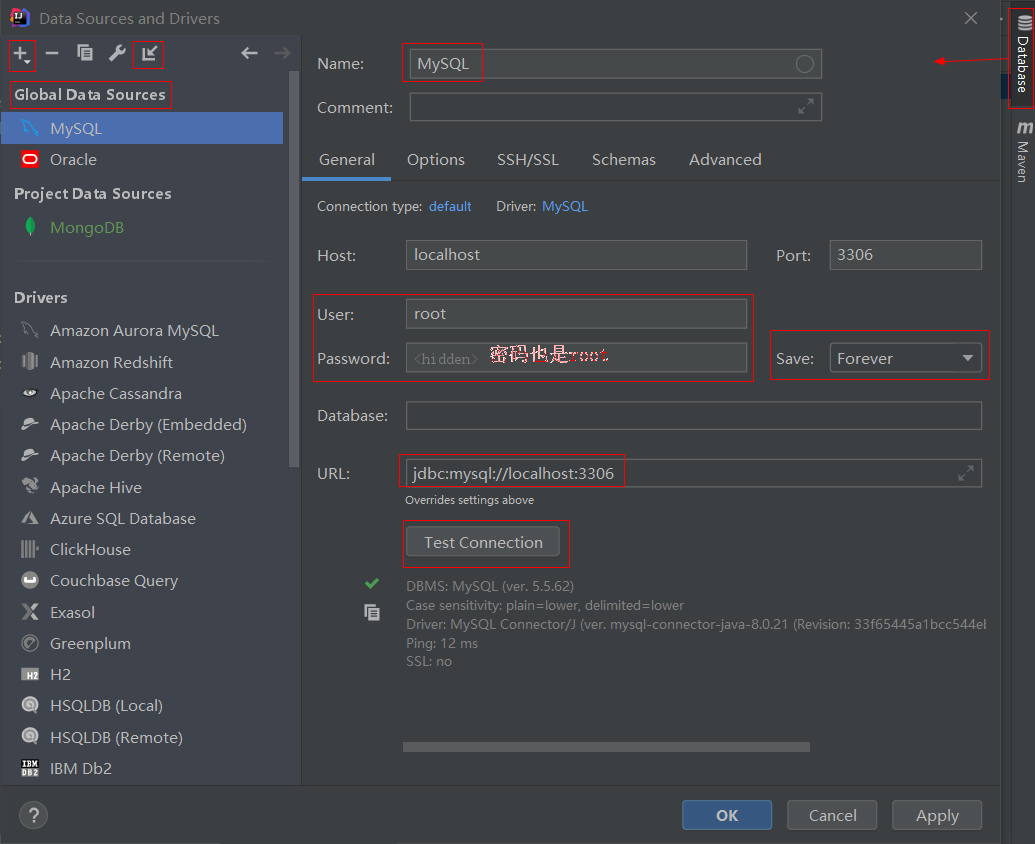The image size is (1035, 844).
Task: Duplicate the data source via copy icon
Action: point(85,54)
